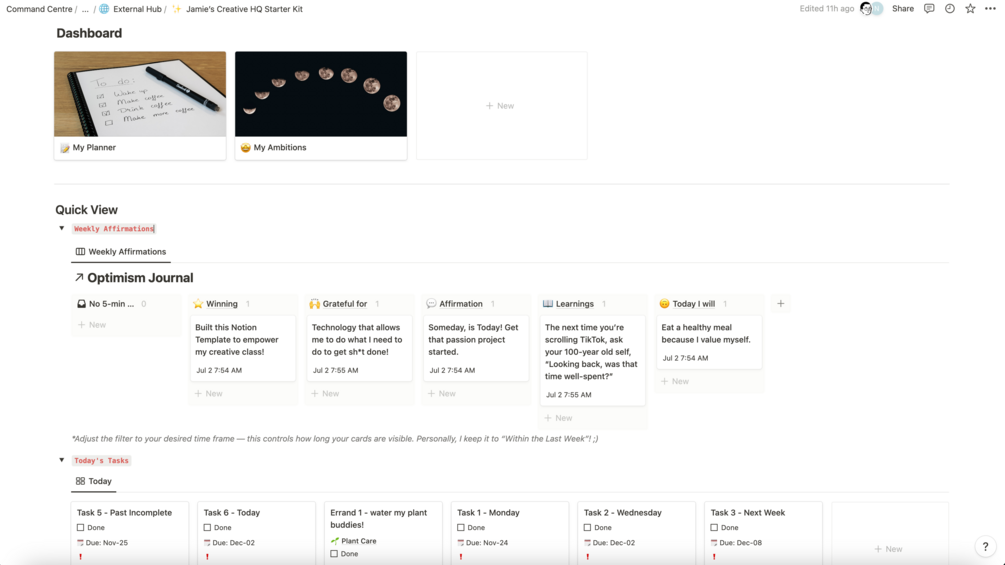The image size is (1005, 565).
Task: Add new card under Winning column
Action: 209,393
